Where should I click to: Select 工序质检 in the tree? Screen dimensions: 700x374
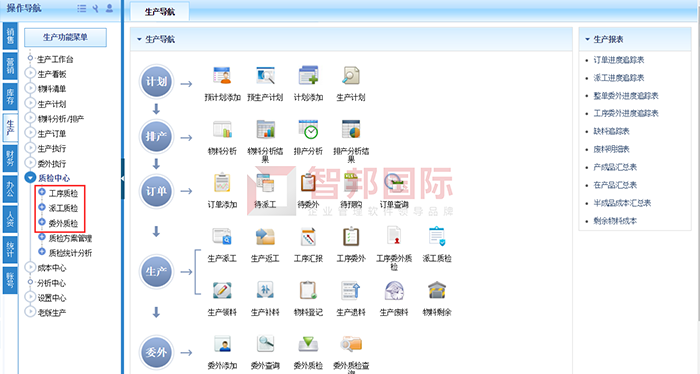tap(63, 193)
